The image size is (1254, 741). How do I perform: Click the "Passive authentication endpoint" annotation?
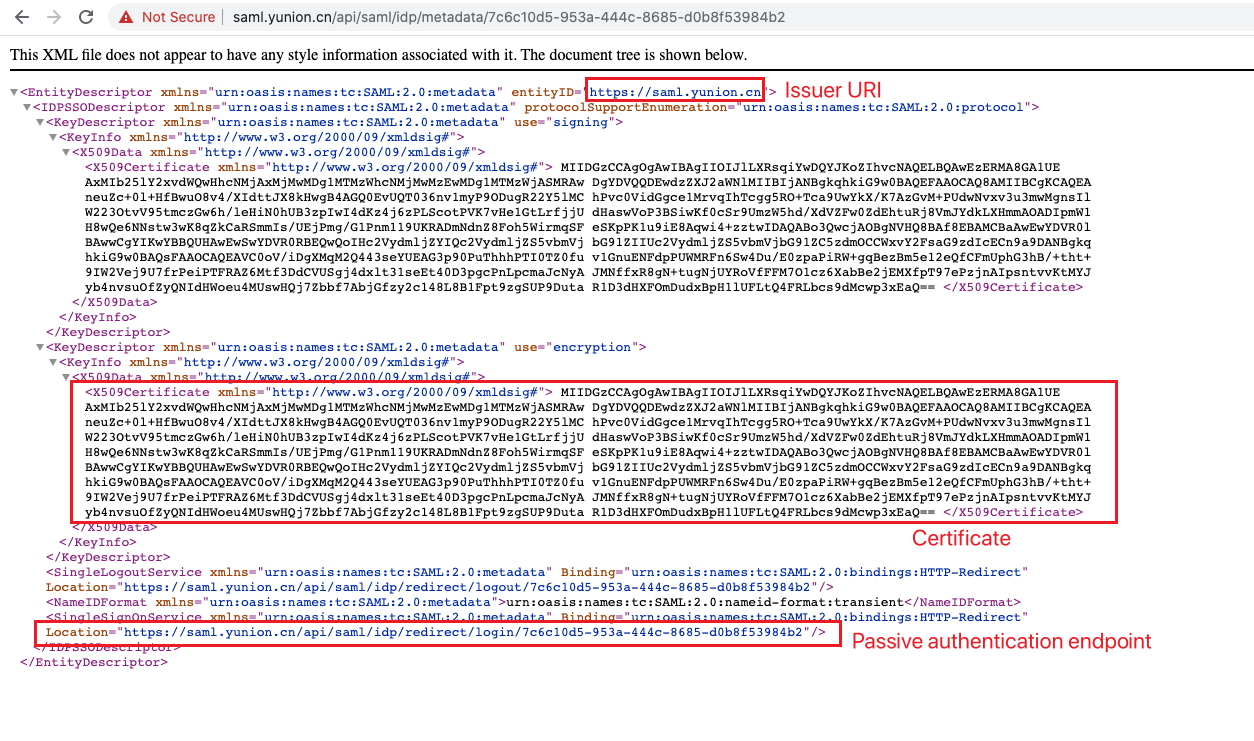click(x=1001, y=641)
